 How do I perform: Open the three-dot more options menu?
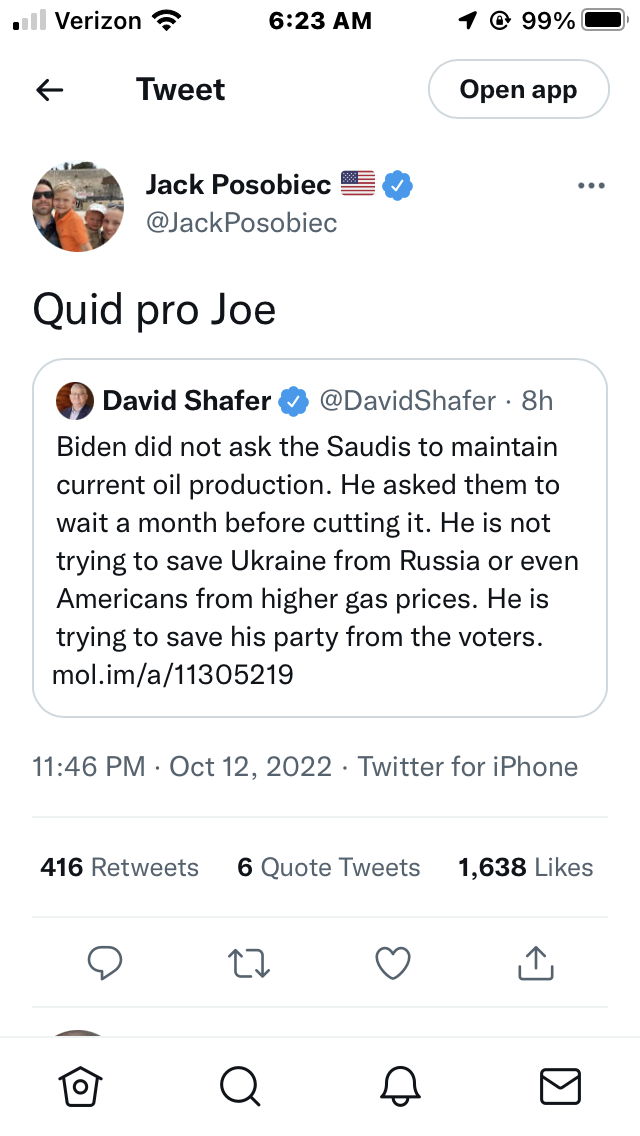(592, 186)
